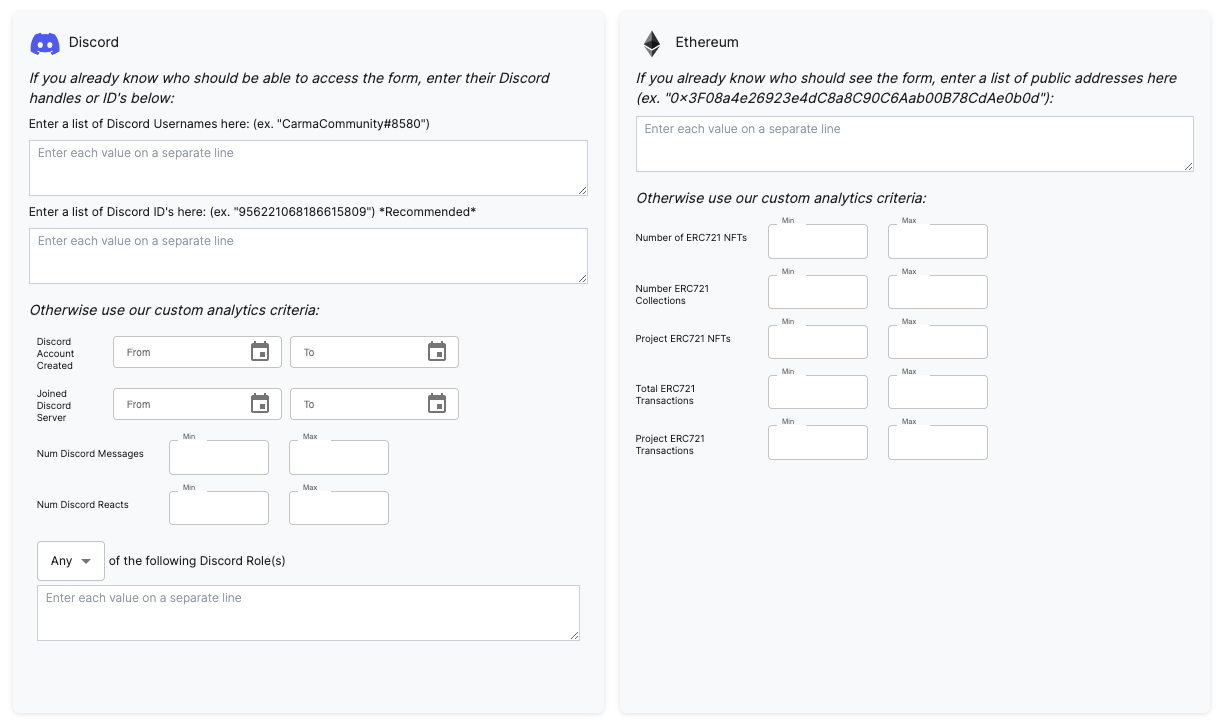This screenshot has height=720, width=1224.
Task: Focus the Discord Role(s) textarea
Action: (x=308, y=613)
